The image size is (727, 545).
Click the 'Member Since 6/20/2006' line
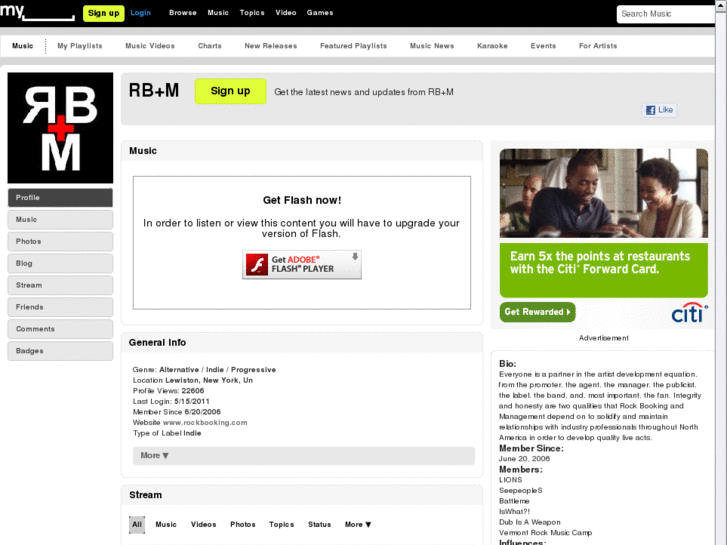click(177, 412)
